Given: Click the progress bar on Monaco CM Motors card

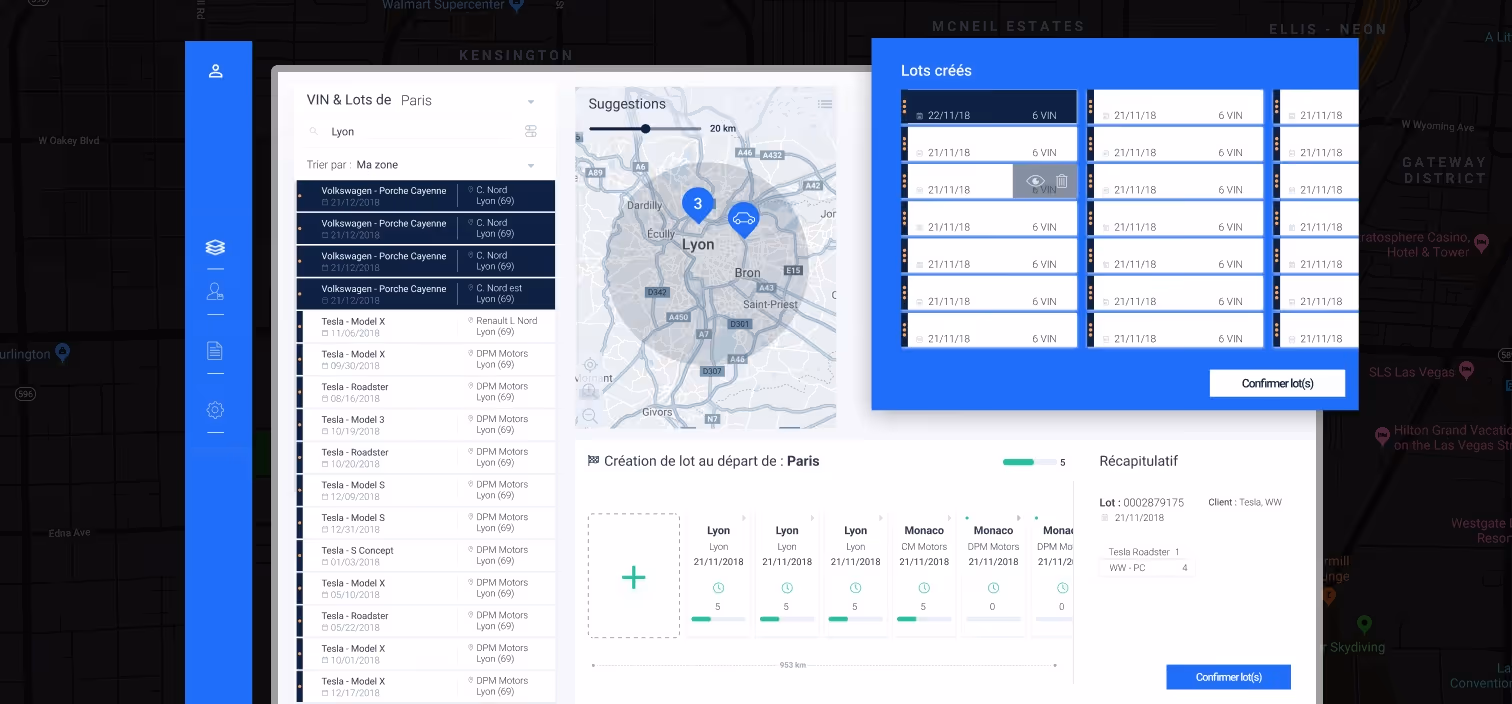Looking at the screenshot, I should (924, 619).
